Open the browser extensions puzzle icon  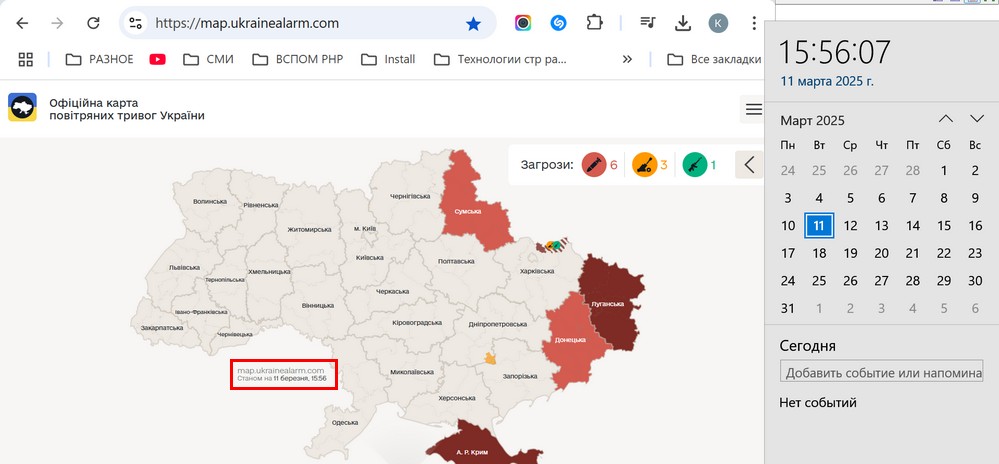595,23
